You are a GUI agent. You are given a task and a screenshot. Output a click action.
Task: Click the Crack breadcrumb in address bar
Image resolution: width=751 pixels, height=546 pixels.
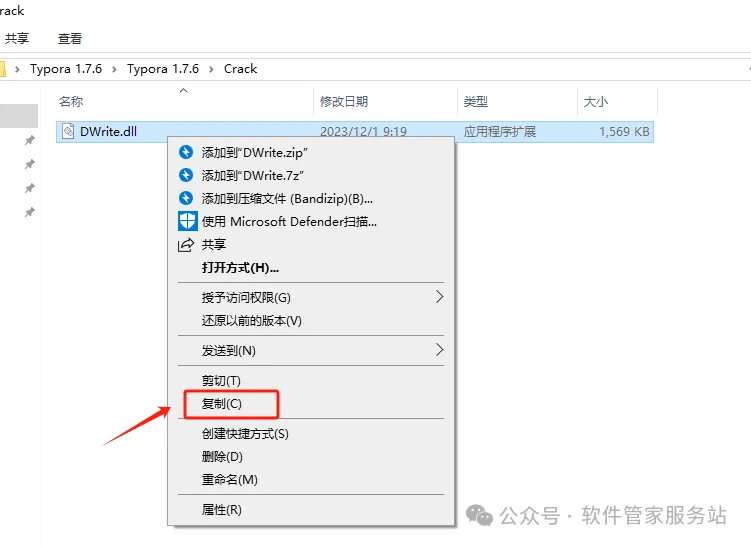click(240, 69)
